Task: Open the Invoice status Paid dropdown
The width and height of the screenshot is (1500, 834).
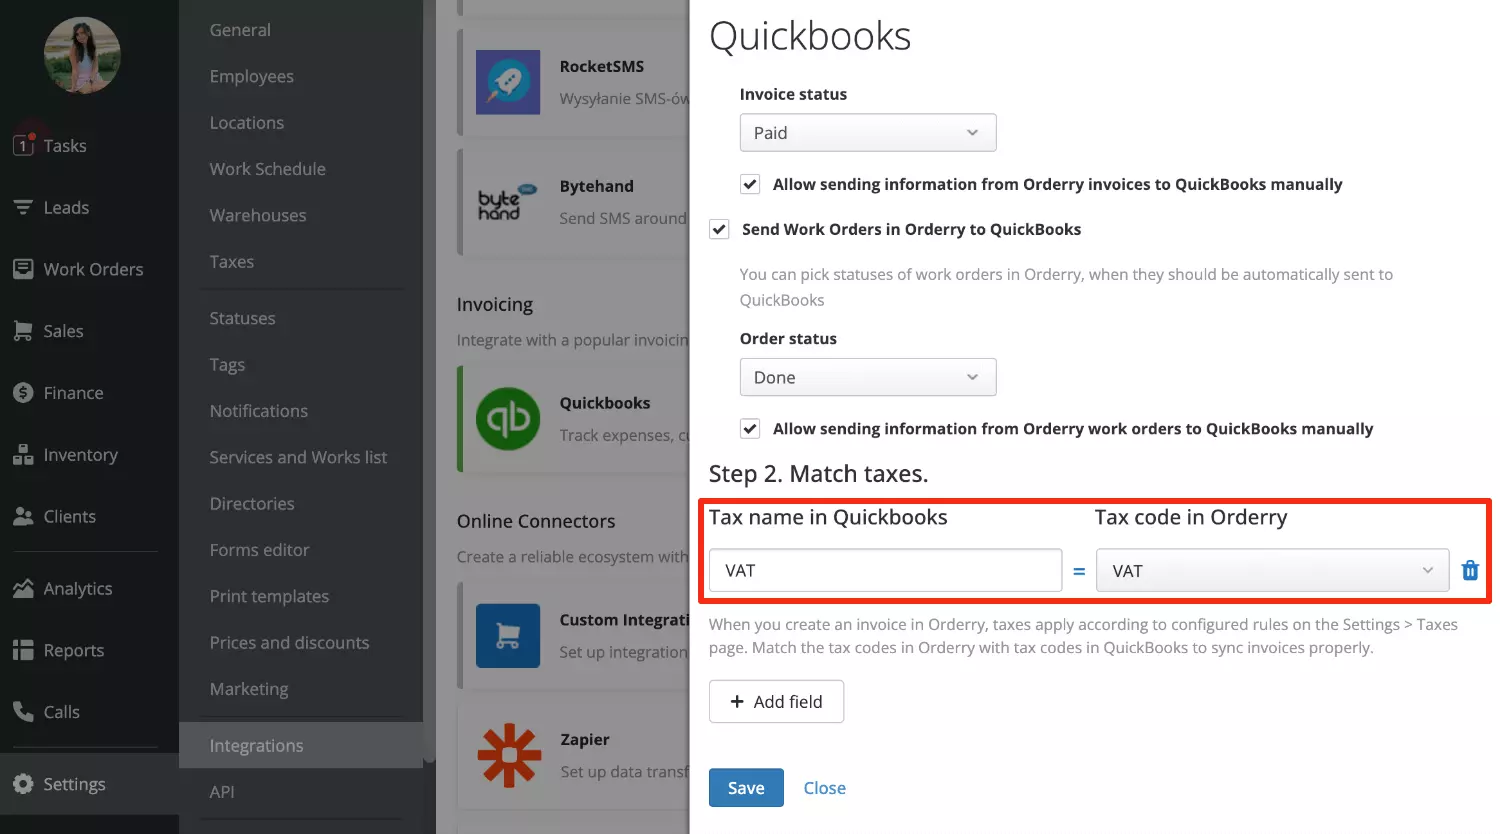Action: 868,133
